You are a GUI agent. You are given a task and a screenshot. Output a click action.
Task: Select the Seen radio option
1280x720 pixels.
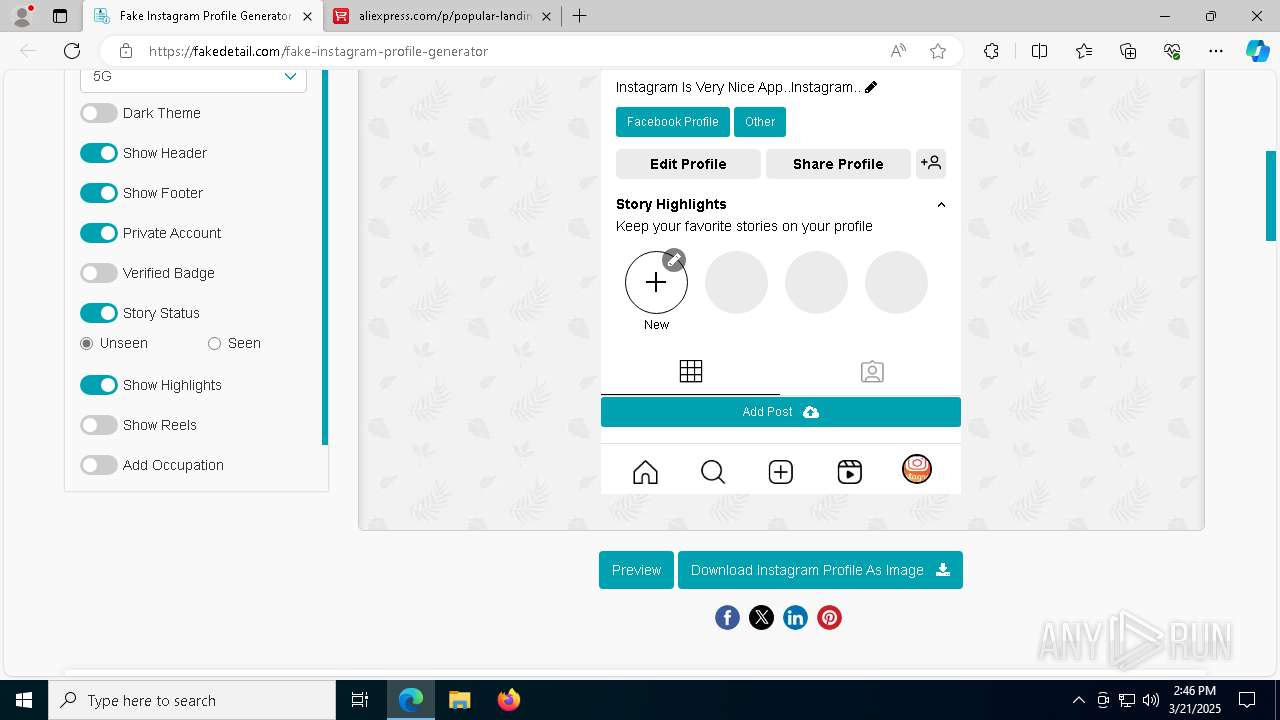(214, 343)
